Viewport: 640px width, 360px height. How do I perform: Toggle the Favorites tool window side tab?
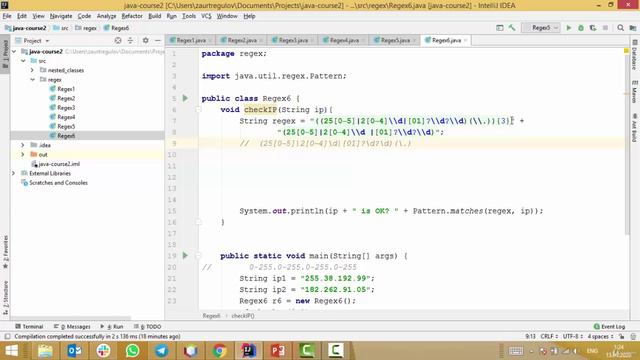[5, 251]
